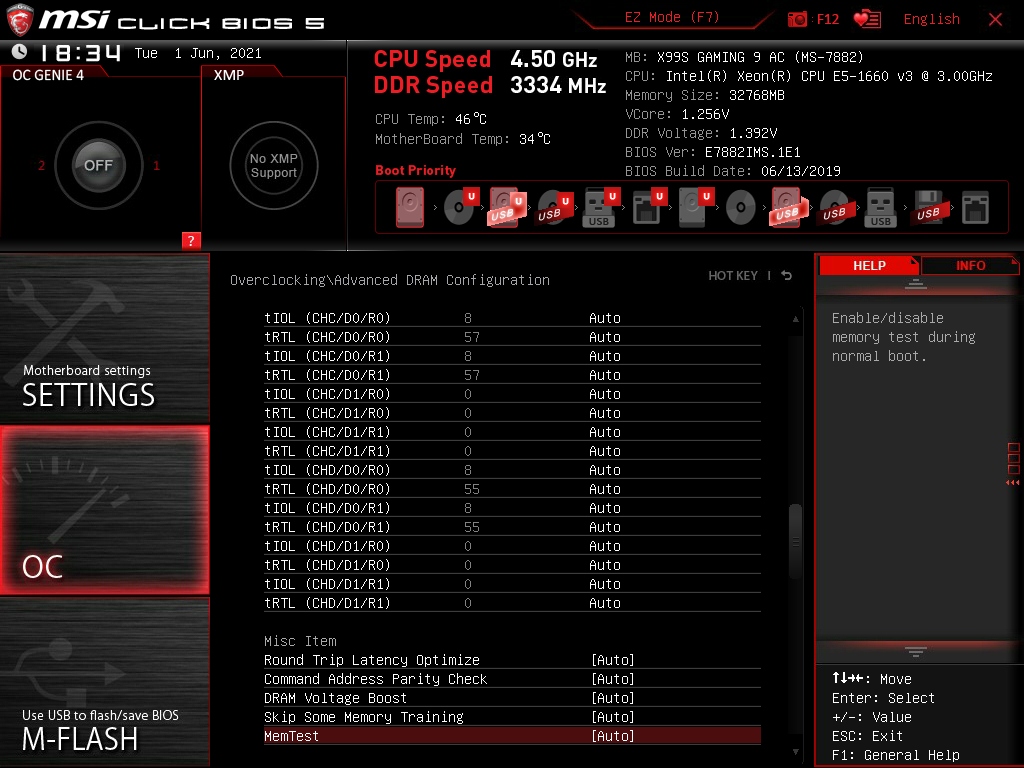Go back using the HOT KEY return arrow
Image resolution: width=1024 pixels, height=768 pixels.
tap(786, 276)
